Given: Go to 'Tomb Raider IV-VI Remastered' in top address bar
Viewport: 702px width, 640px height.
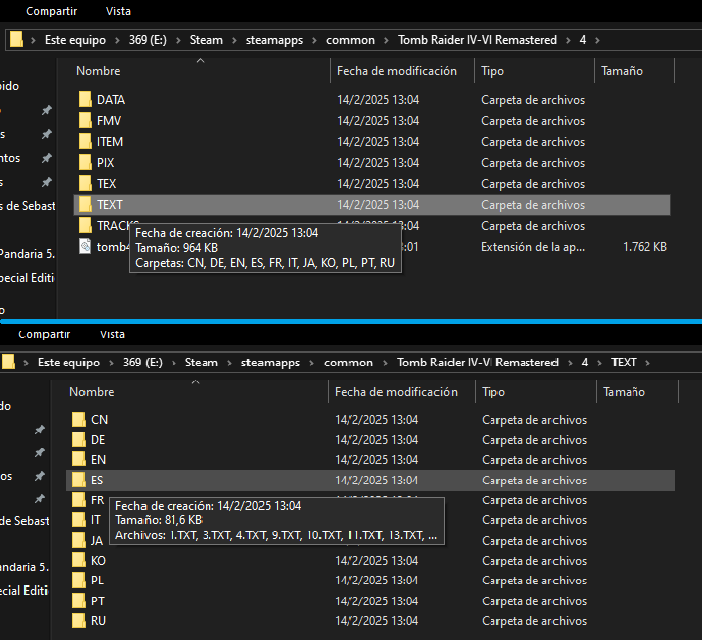Looking at the screenshot, I should 477,40.
